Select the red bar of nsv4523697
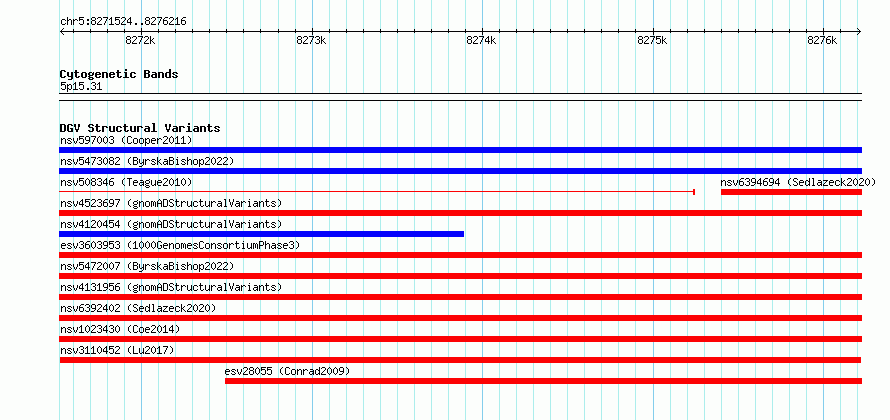The height and width of the screenshot is (420, 890). pyautogui.click(x=460, y=213)
